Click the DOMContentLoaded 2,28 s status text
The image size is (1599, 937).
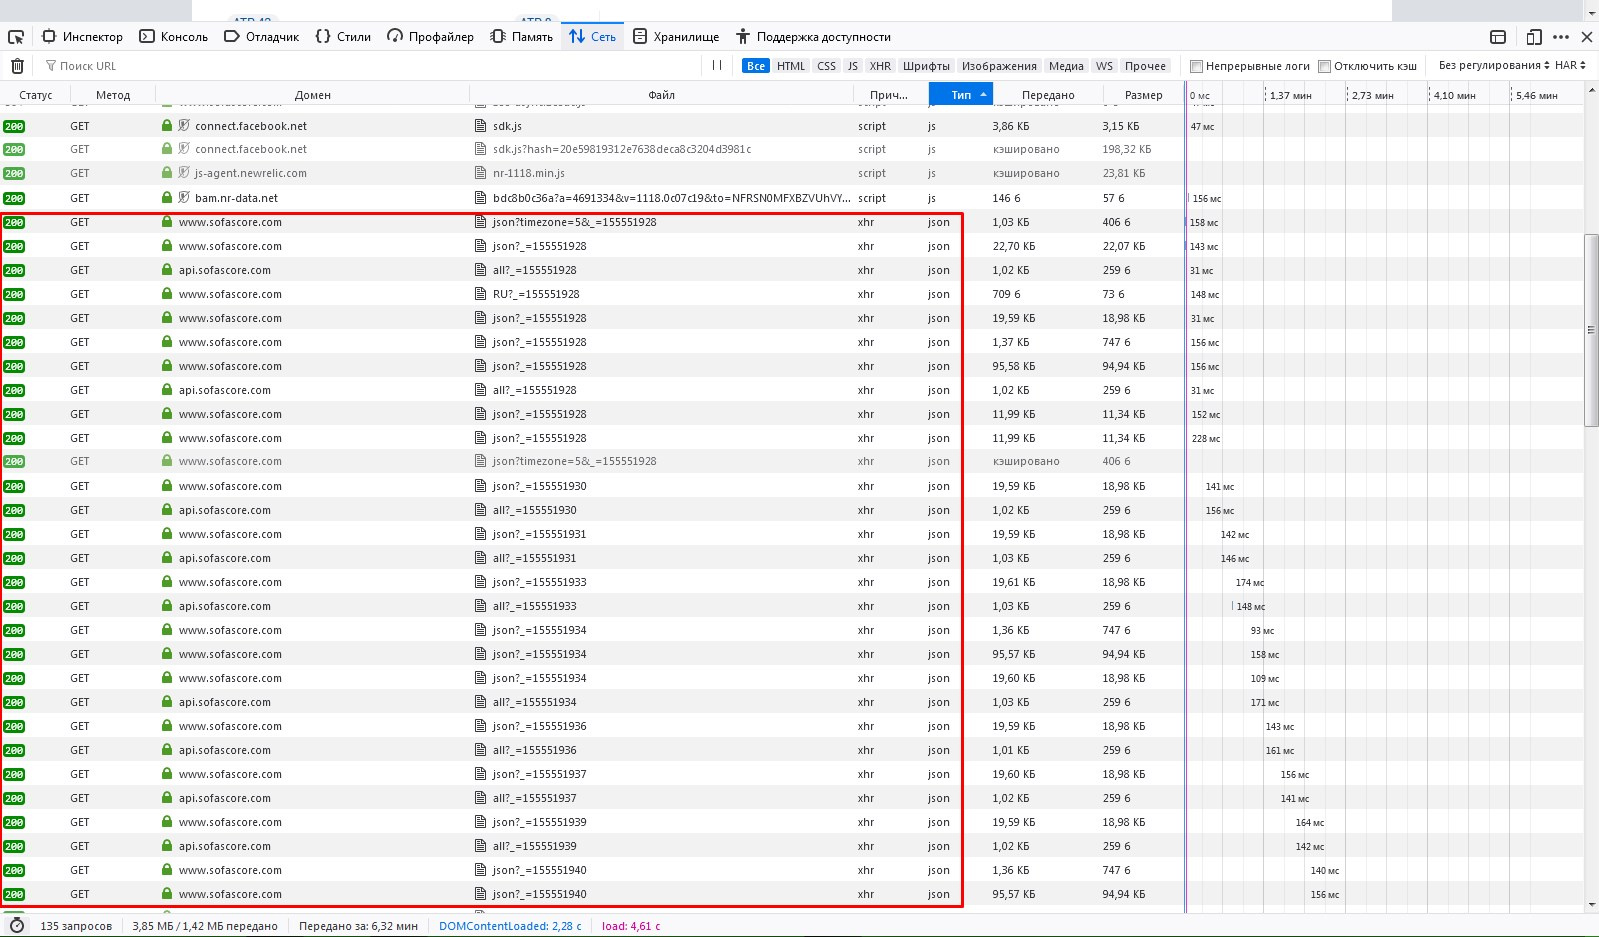pos(509,926)
